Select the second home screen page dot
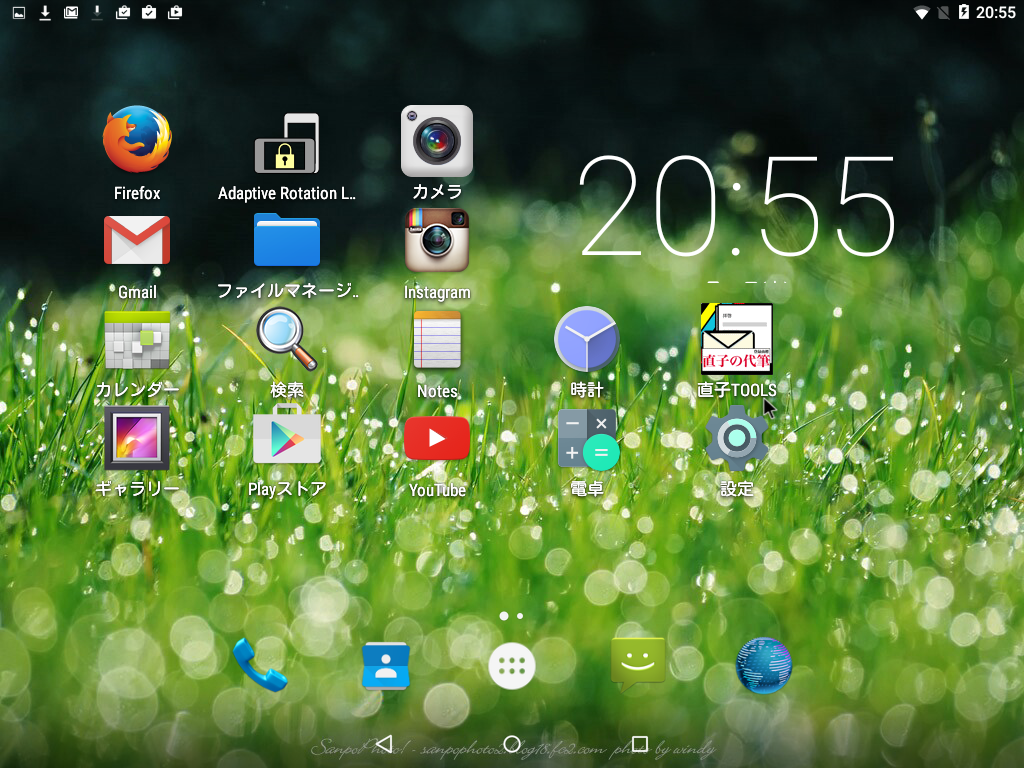 (520, 616)
